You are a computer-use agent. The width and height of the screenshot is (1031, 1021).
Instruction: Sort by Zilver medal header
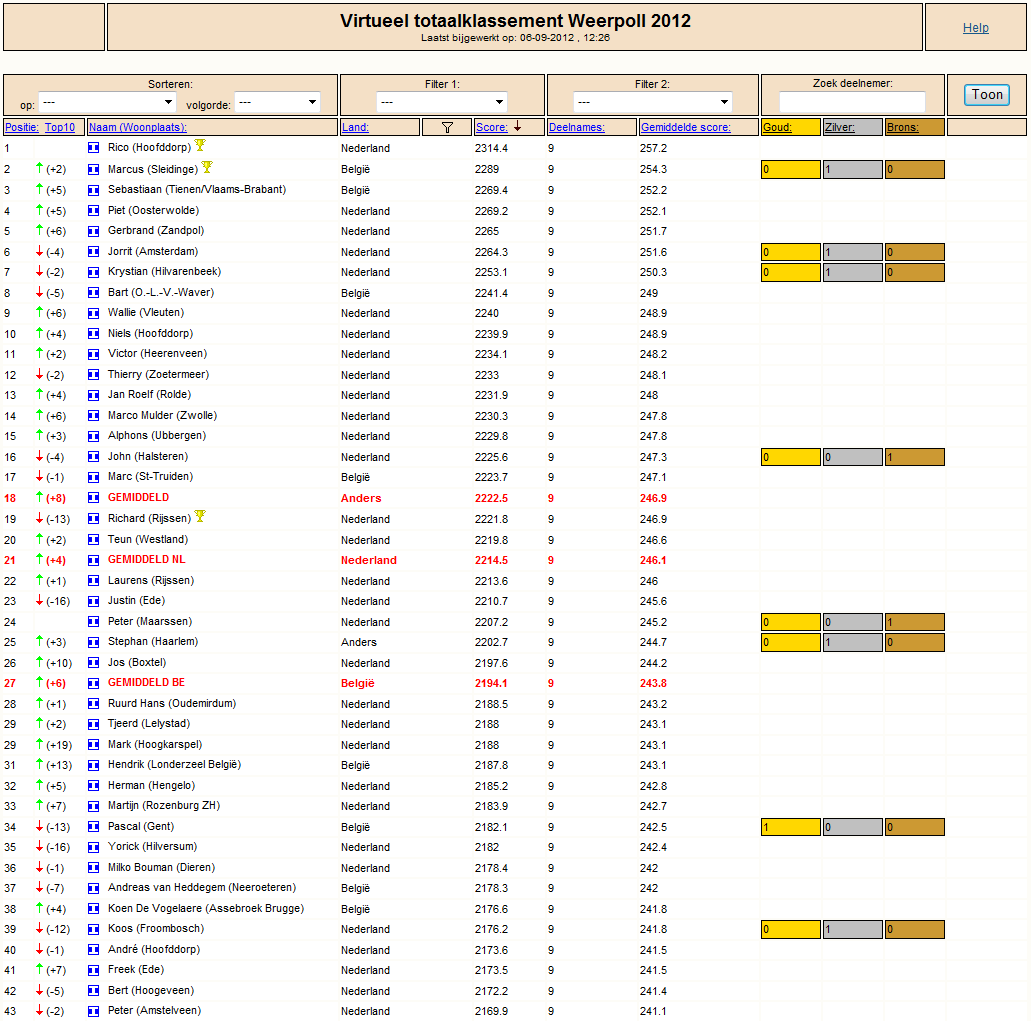840,128
